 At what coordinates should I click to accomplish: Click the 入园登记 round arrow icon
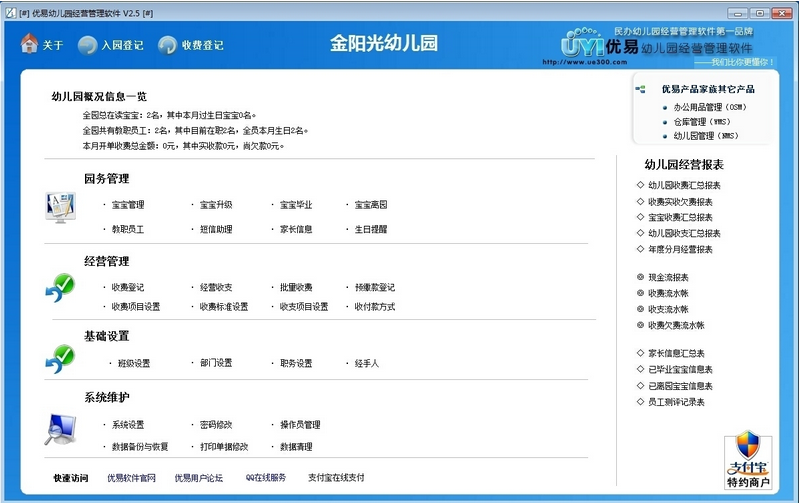point(87,45)
